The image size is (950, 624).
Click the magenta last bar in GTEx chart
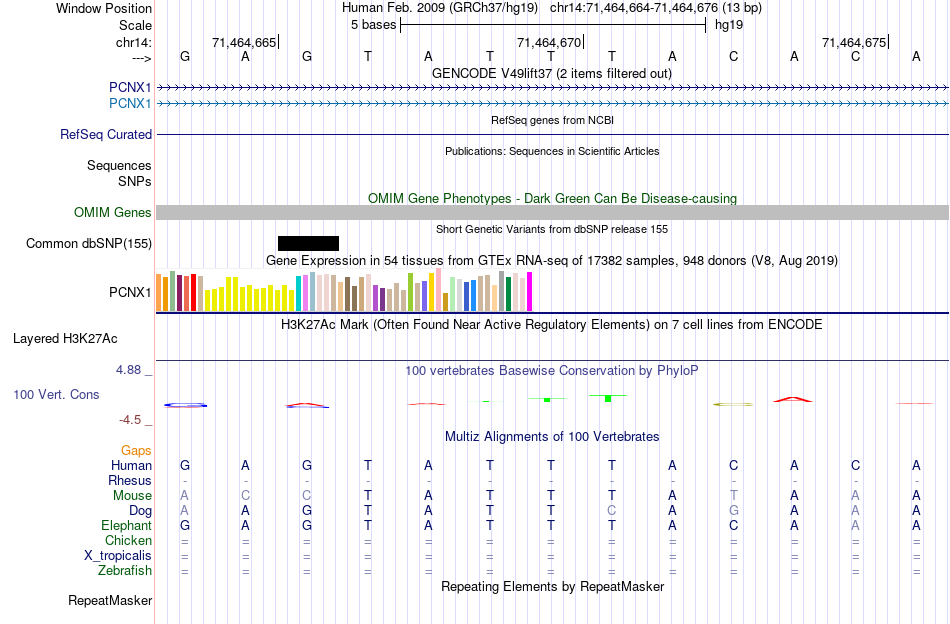tap(530, 292)
